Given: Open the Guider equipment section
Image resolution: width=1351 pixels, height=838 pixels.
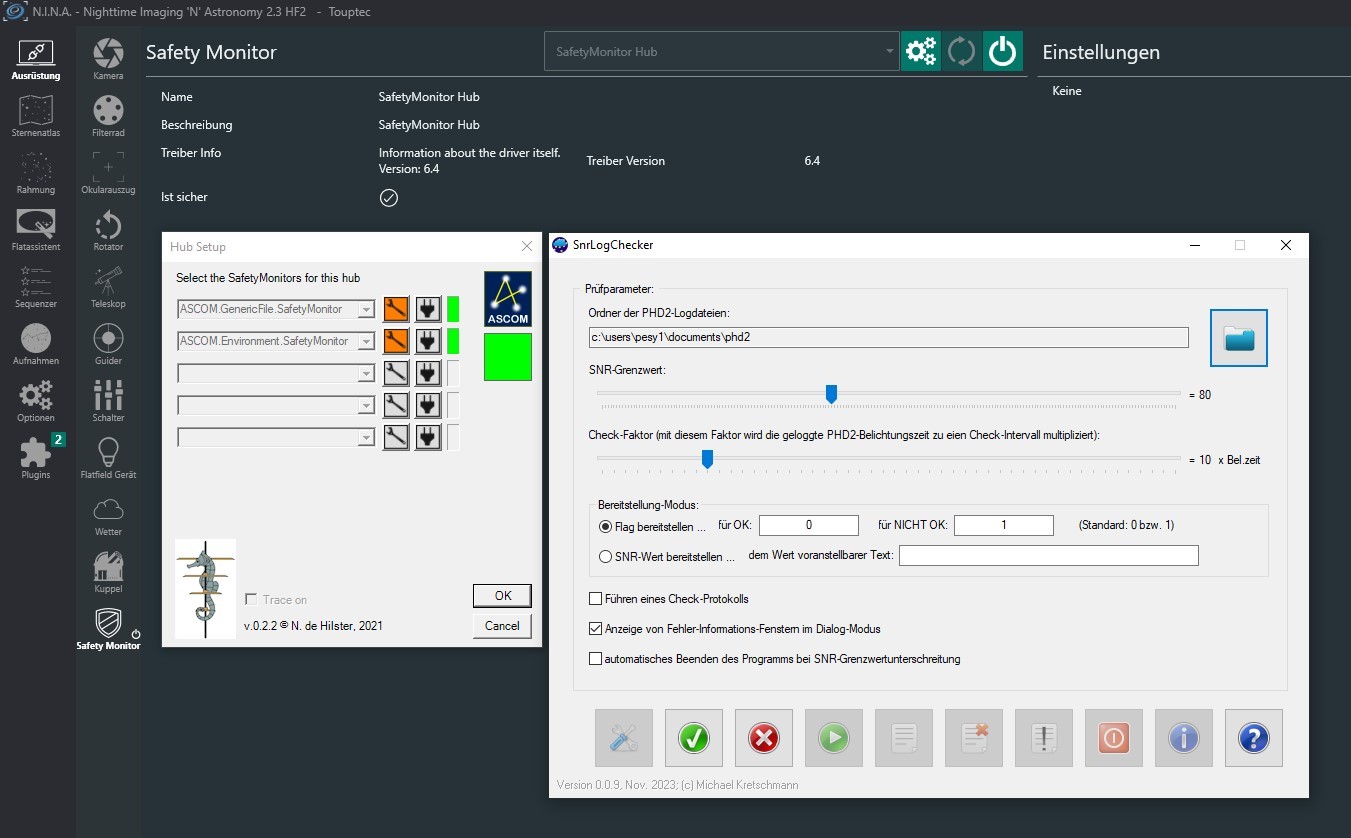Looking at the screenshot, I should (x=108, y=344).
